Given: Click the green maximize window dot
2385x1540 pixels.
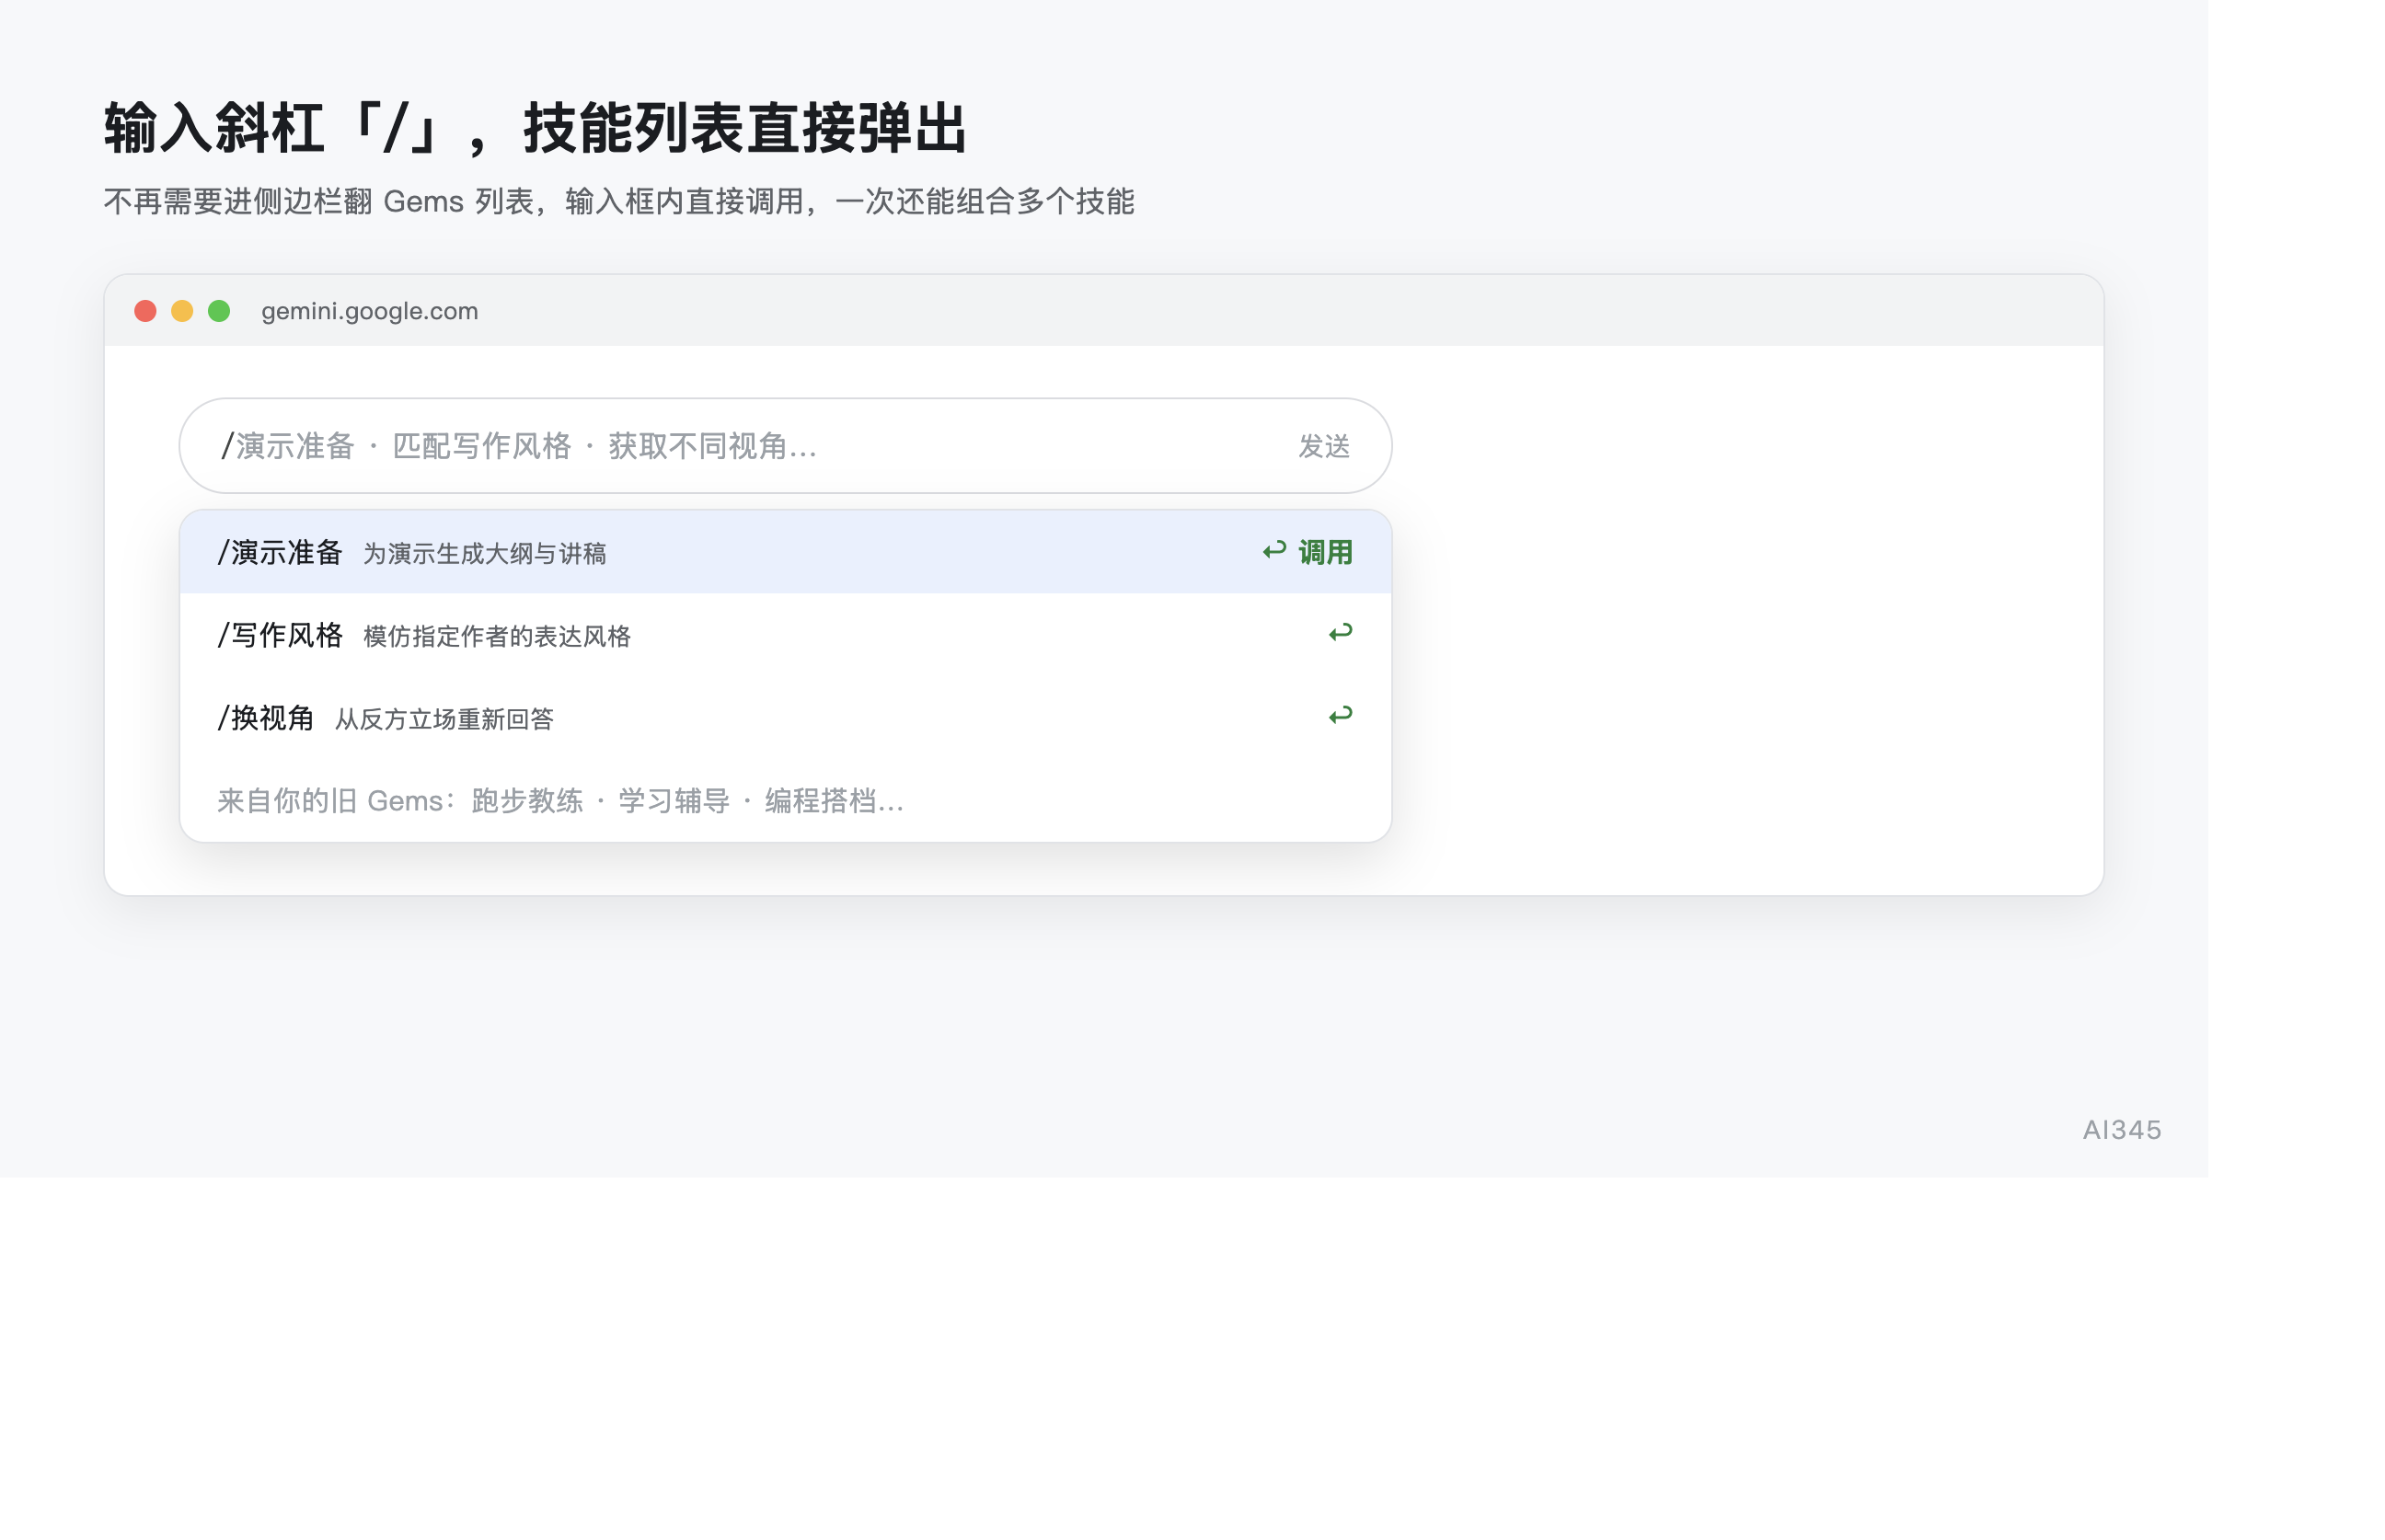Looking at the screenshot, I should 219,311.
